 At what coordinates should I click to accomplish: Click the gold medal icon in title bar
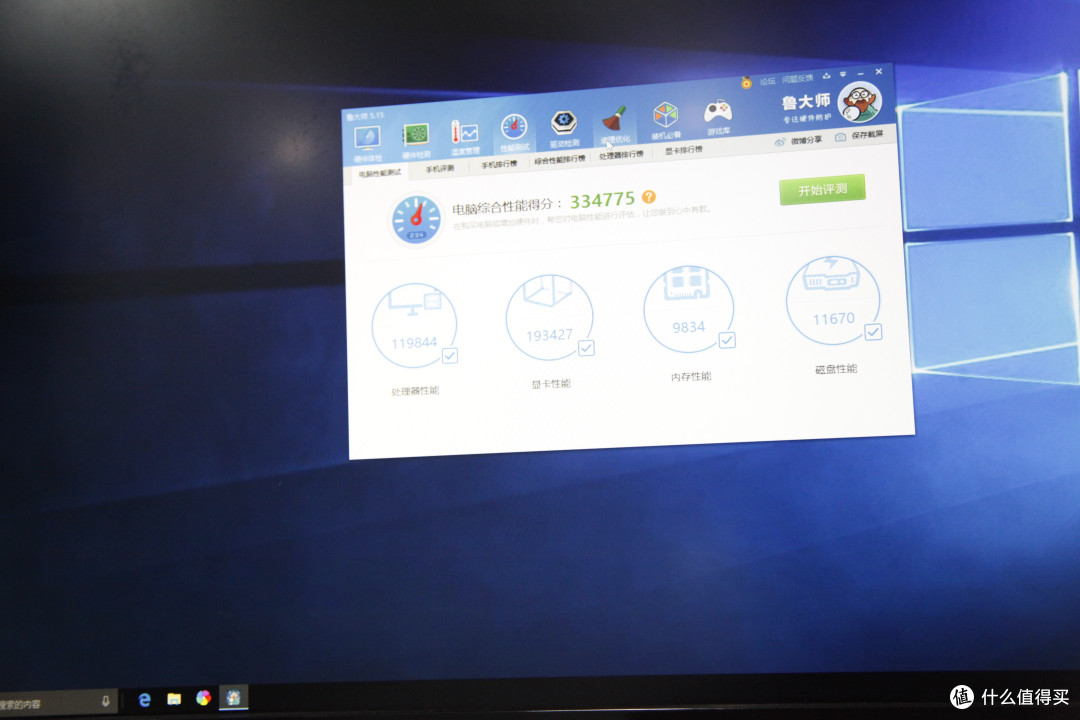(746, 83)
